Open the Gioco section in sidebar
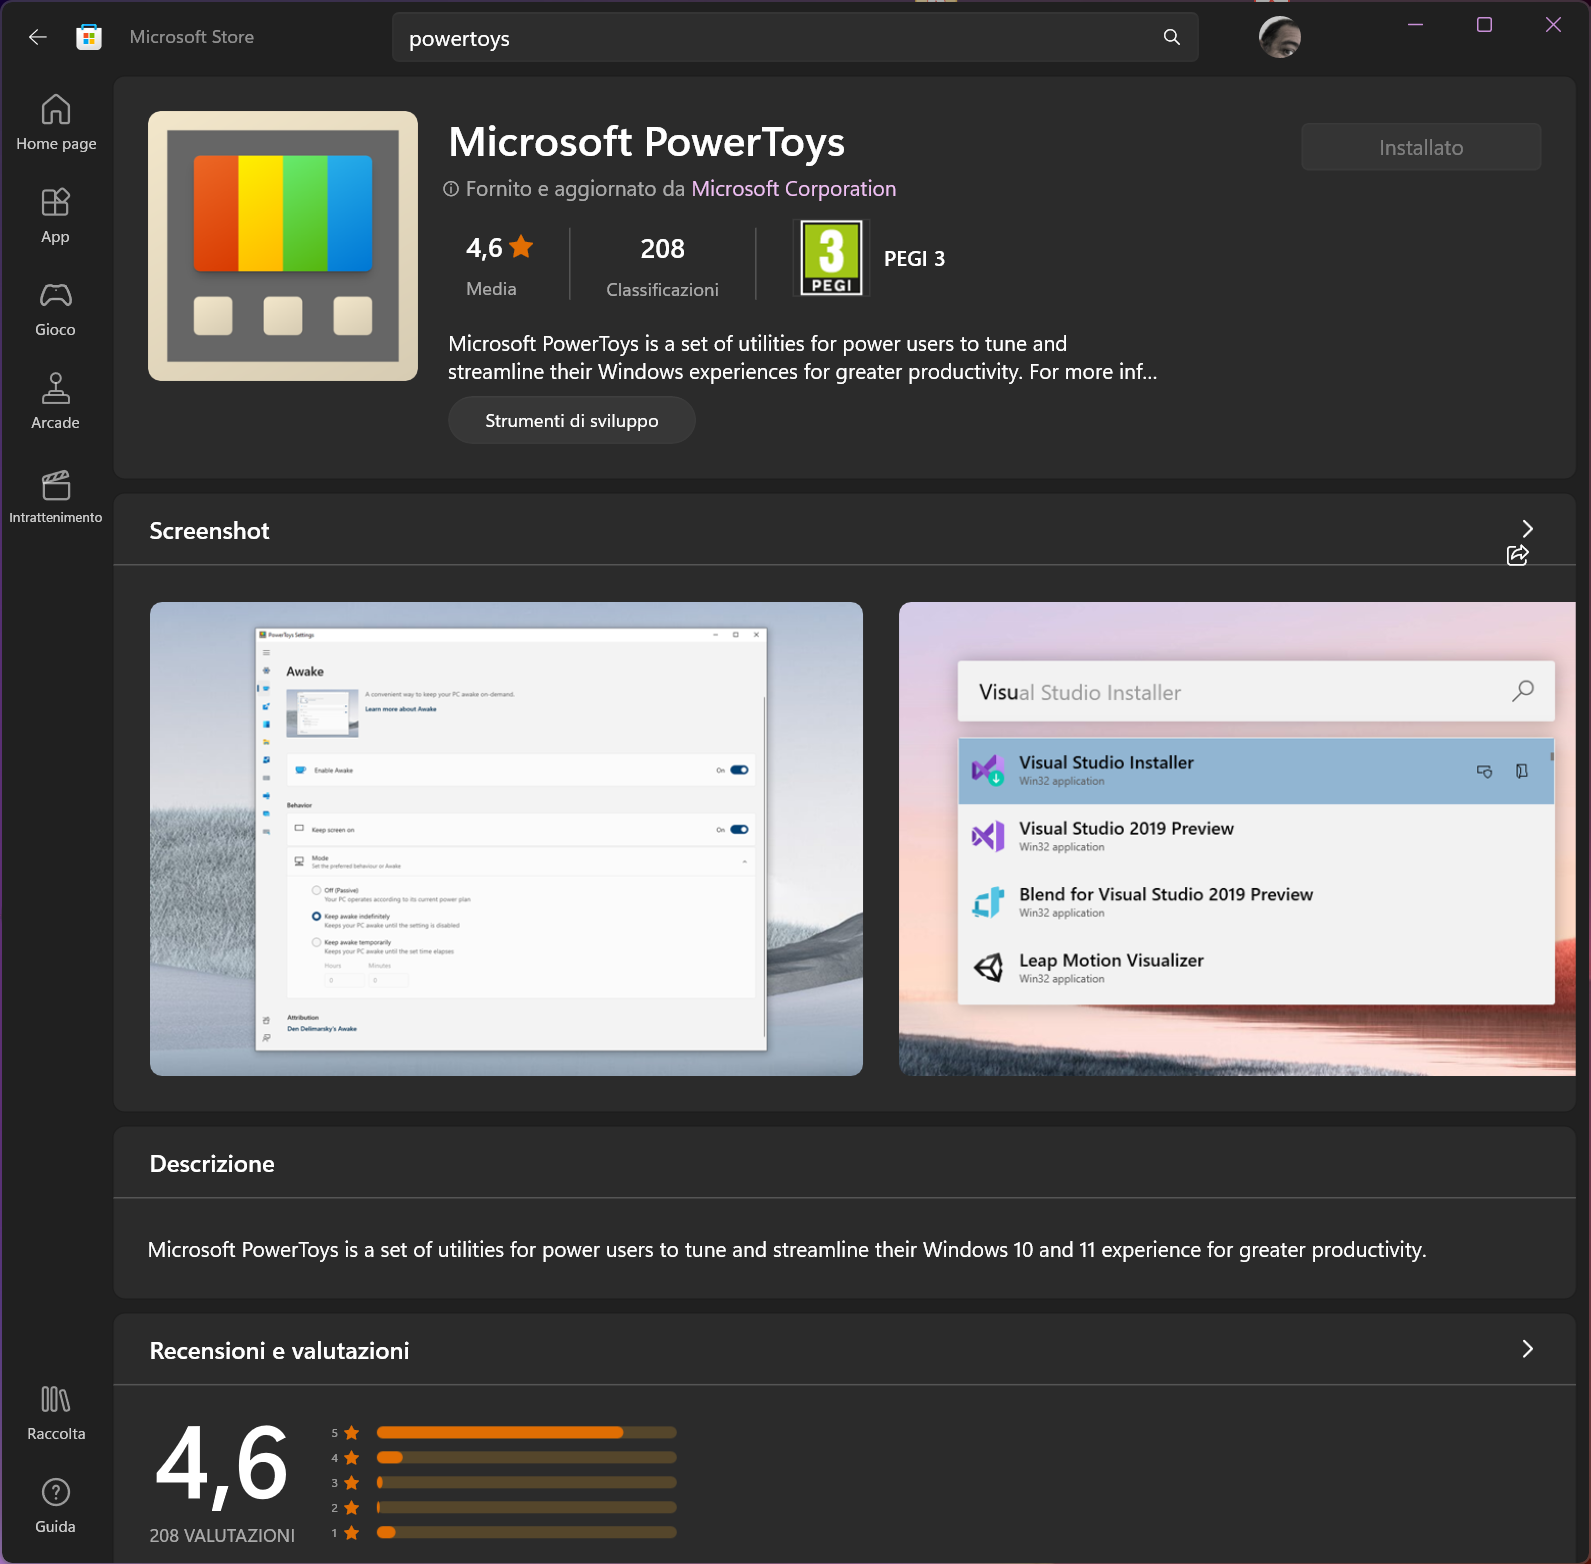Image resolution: width=1591 pixels, height=1564 pixels. pos(56,308)
